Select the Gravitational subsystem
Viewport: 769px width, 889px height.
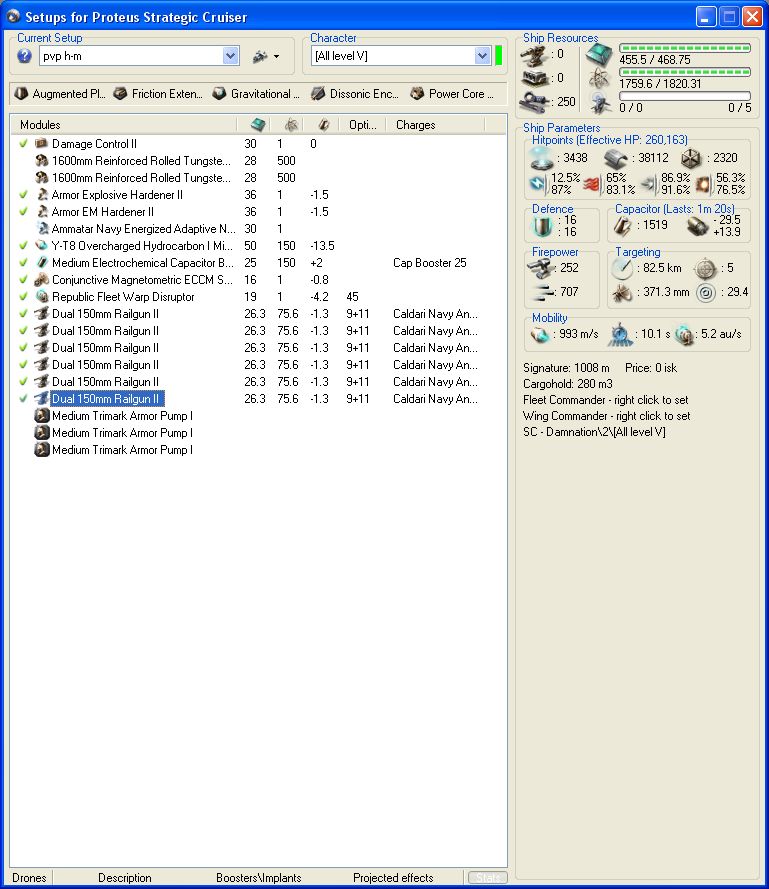256,94
